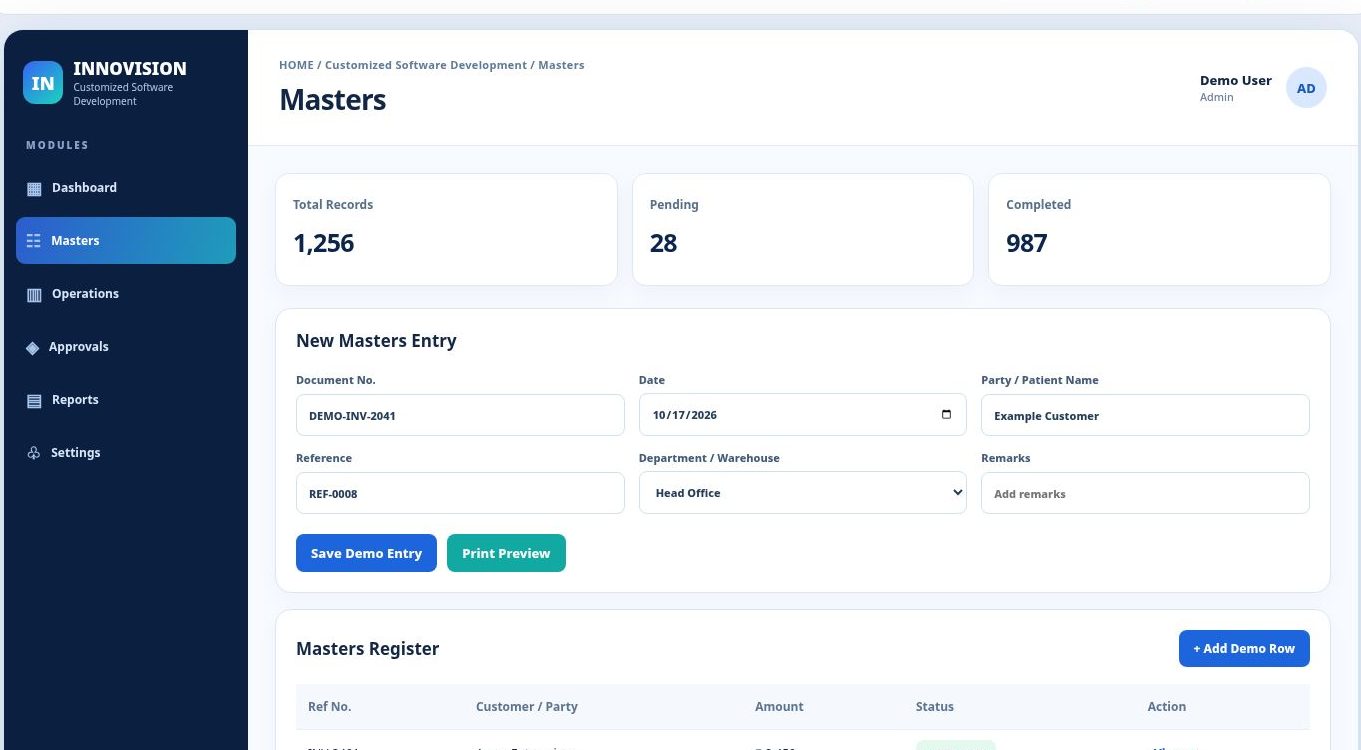This screenshot has height=750, width=1361.
Task: Click the Reports icon in sidebar
Action: 34,400
